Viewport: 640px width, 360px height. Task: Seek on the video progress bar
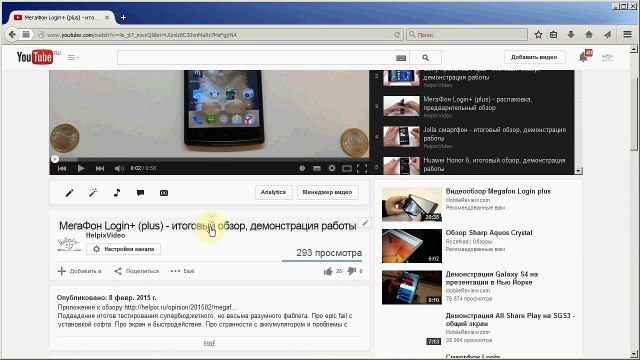[209, 159]
